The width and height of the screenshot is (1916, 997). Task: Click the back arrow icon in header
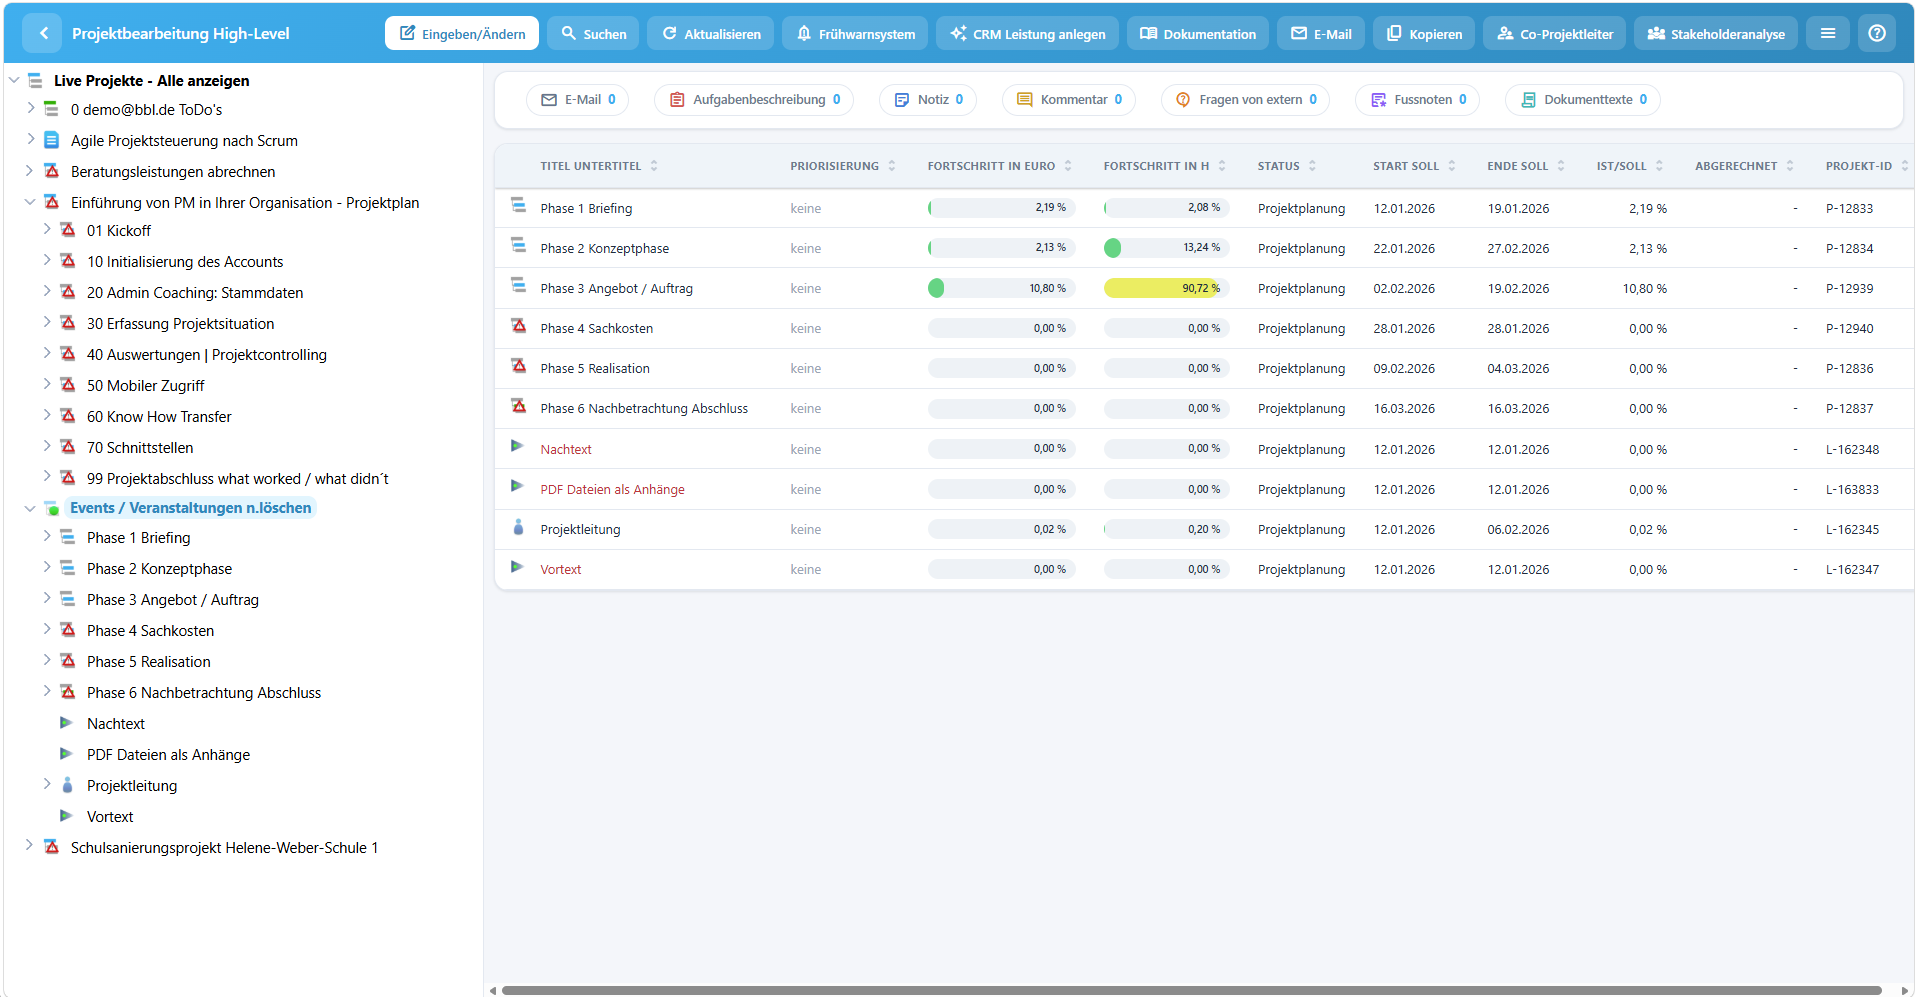coord(43,33)
